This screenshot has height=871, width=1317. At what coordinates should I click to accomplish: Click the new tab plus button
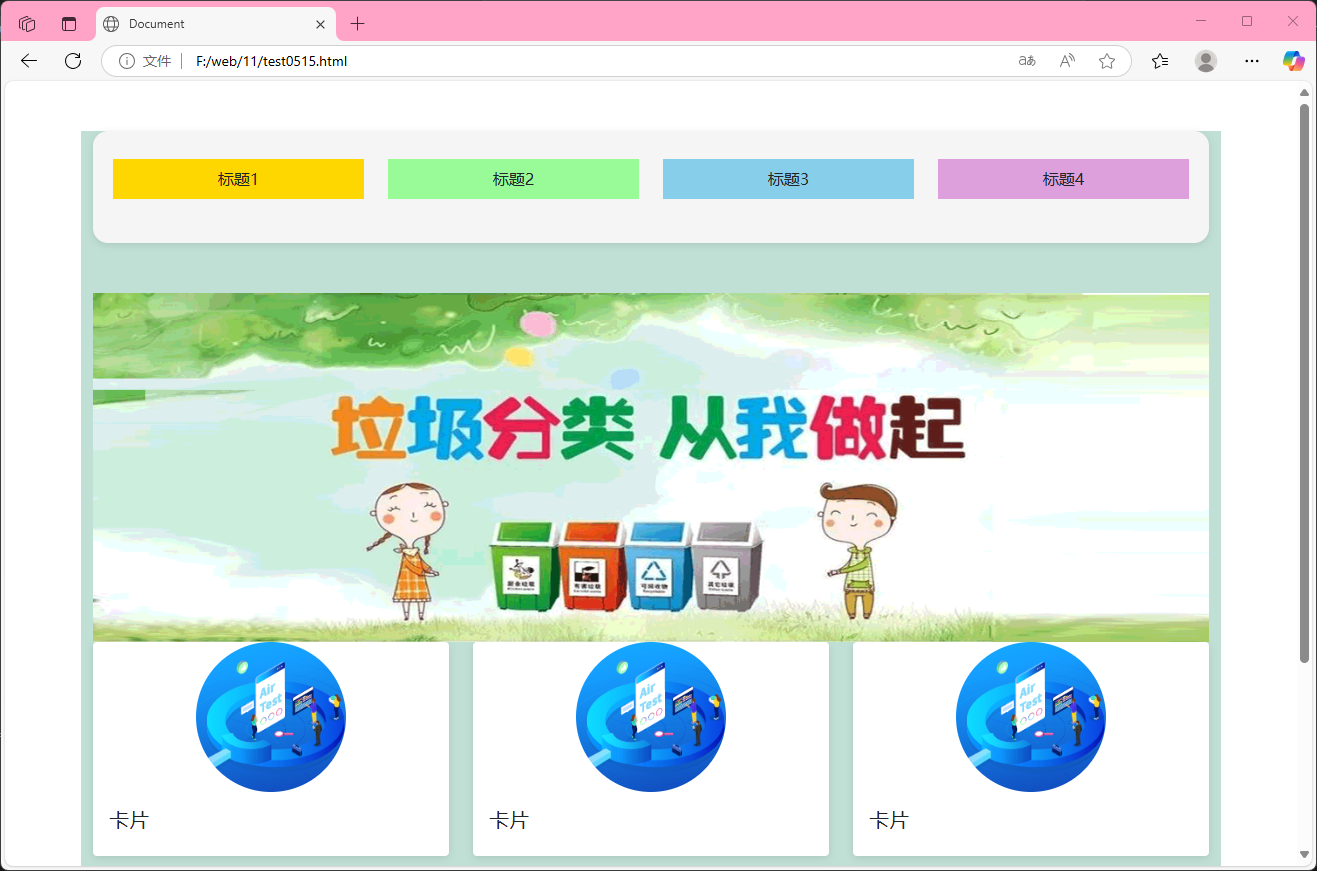pyautogui.click(x=357, y=22)
